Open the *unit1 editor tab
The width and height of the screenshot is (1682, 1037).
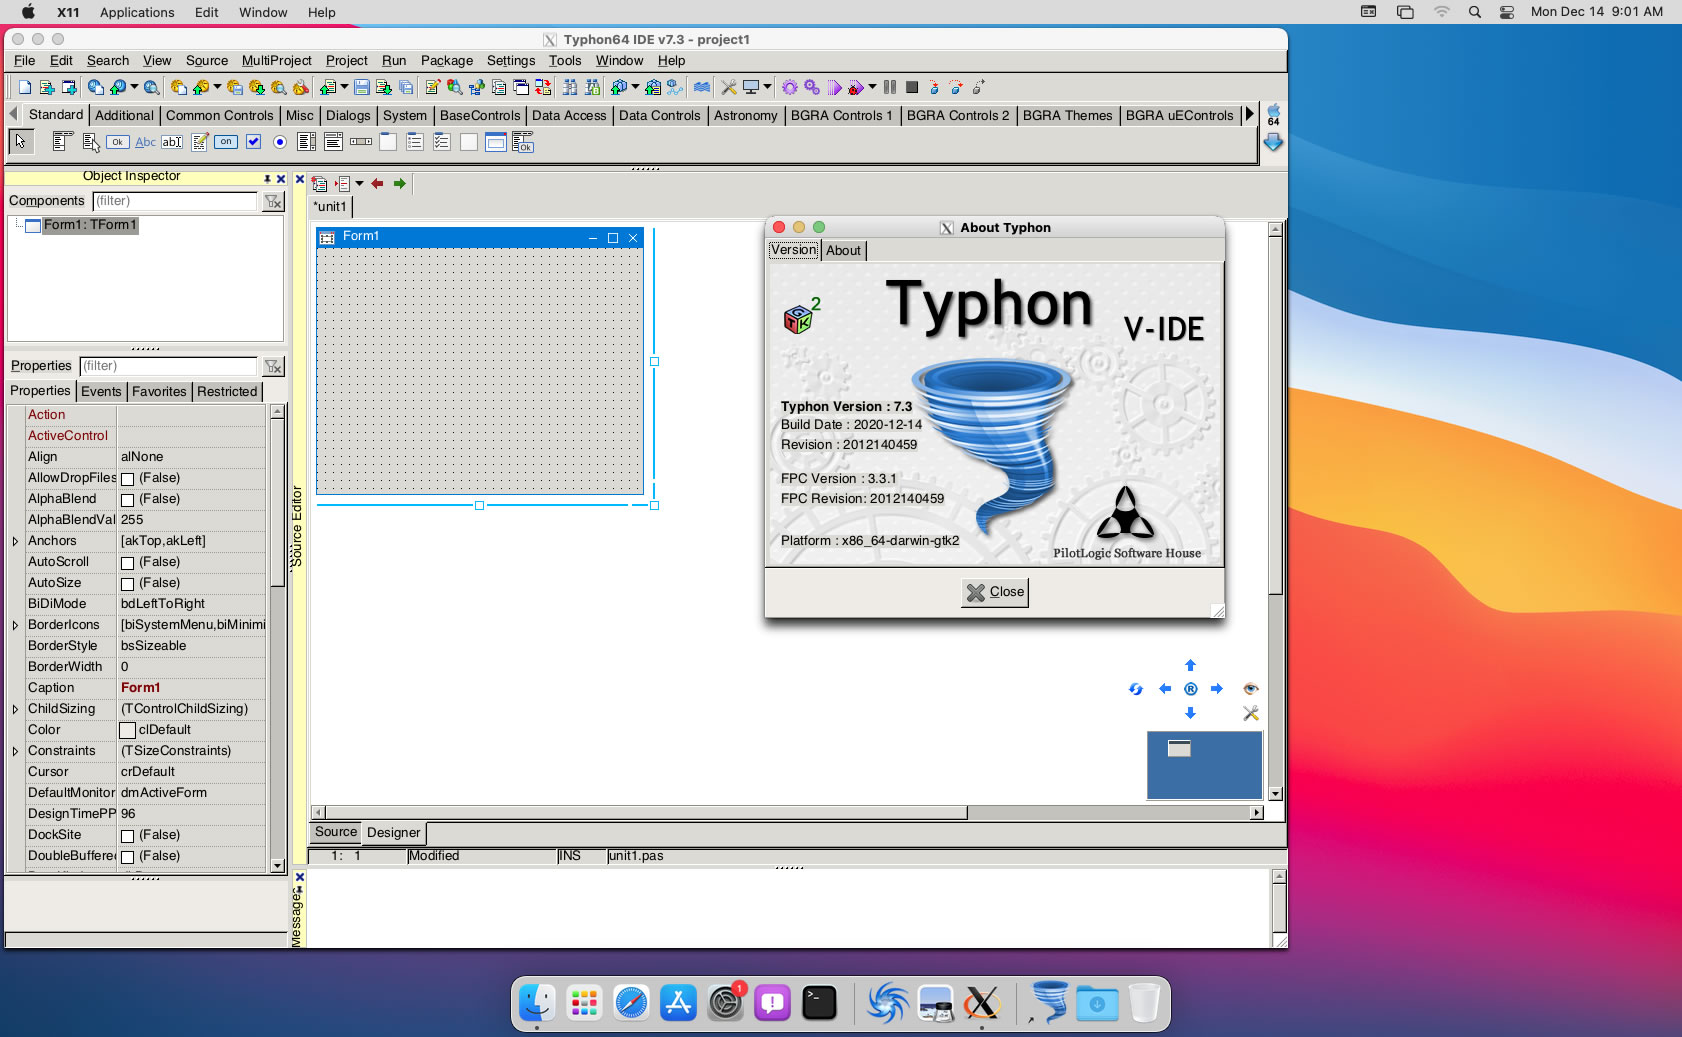click(x=330, y=206)
